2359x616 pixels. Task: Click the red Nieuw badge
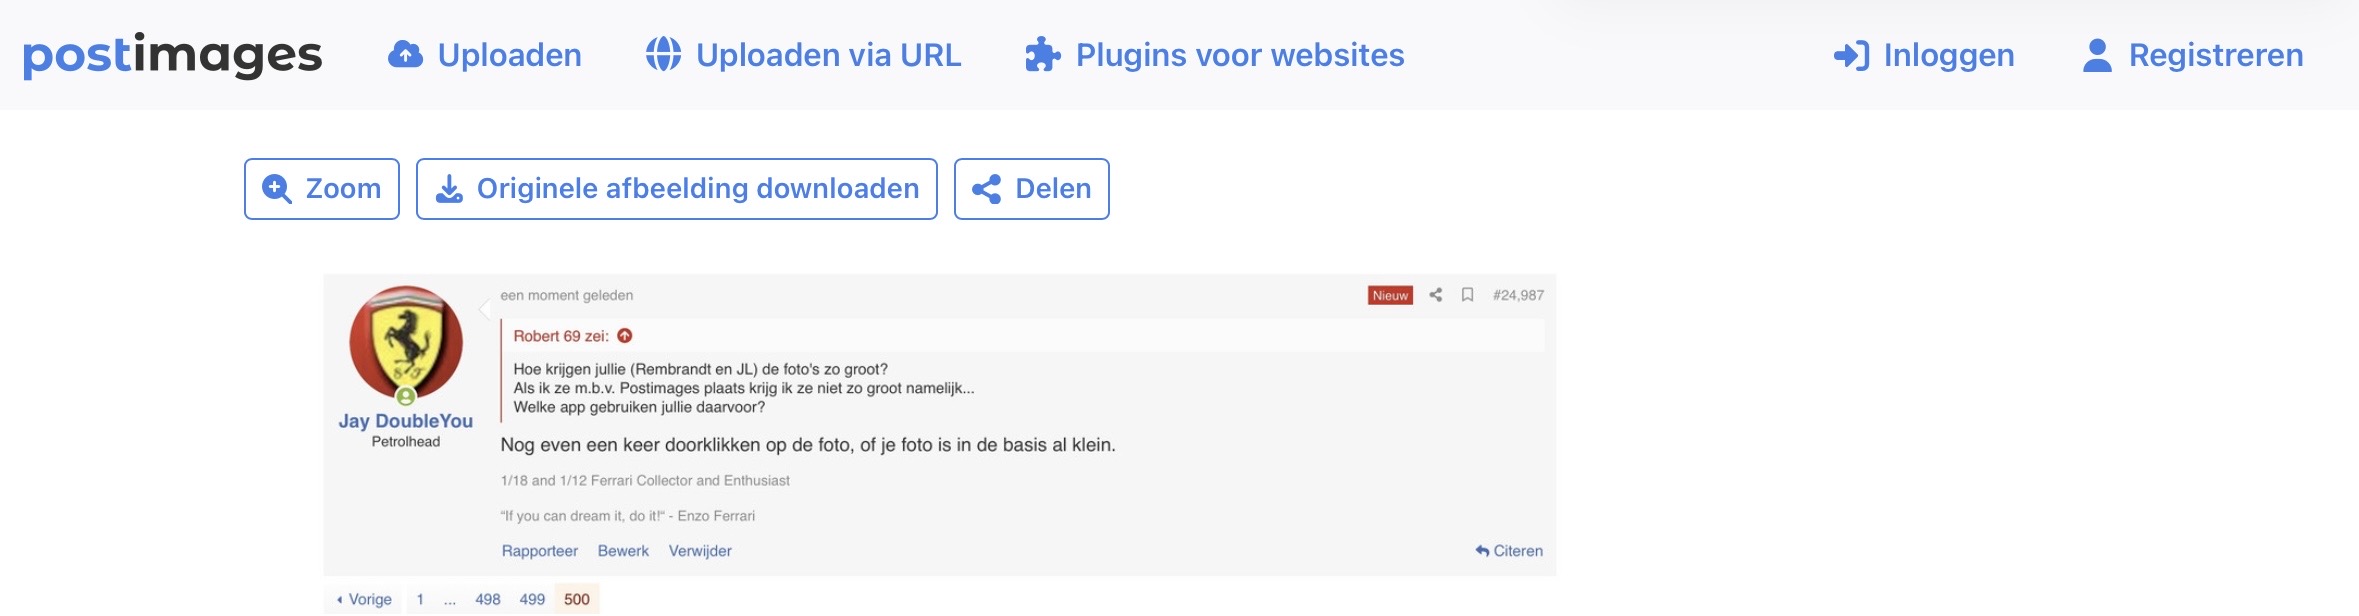(x=1390, y=295)
